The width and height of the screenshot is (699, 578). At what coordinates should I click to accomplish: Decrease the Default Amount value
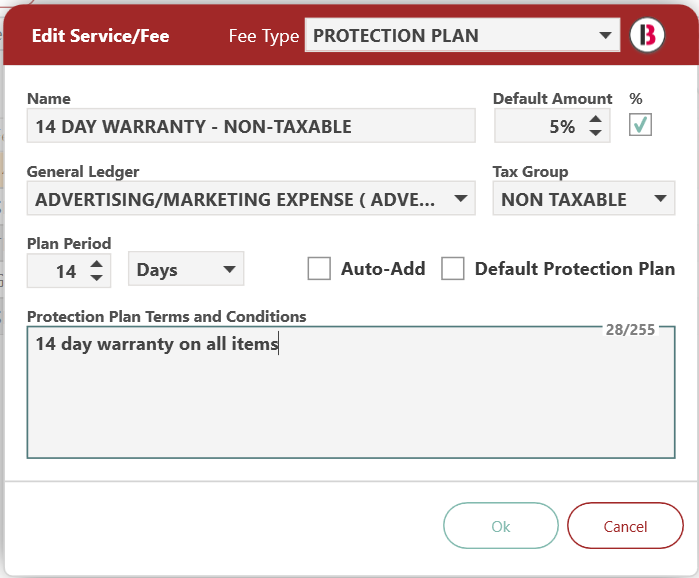pos(596,133)
